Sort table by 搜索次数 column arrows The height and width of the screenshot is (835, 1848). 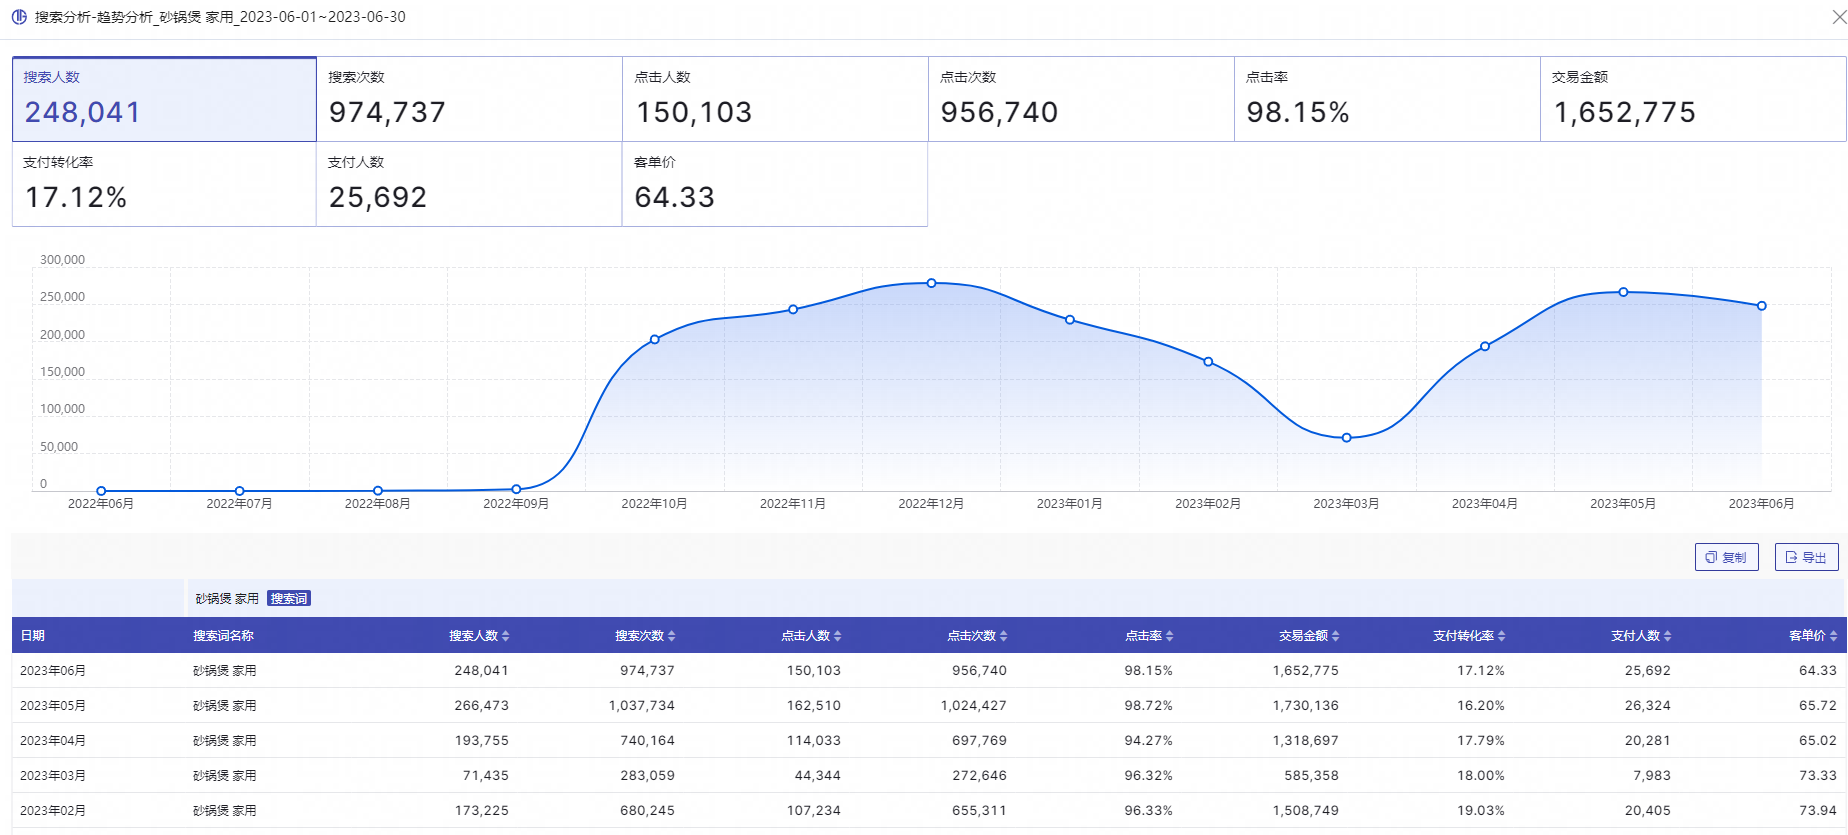(672, 636)
